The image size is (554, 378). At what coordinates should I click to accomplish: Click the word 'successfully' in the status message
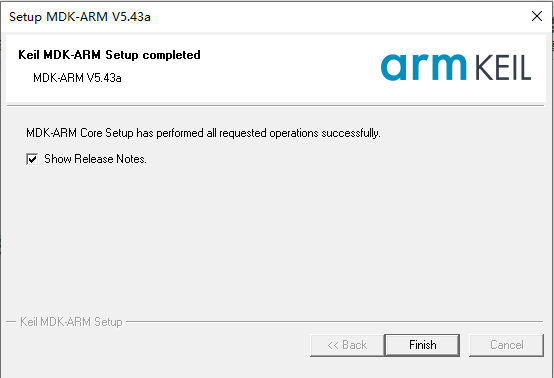tap(350, 133)
